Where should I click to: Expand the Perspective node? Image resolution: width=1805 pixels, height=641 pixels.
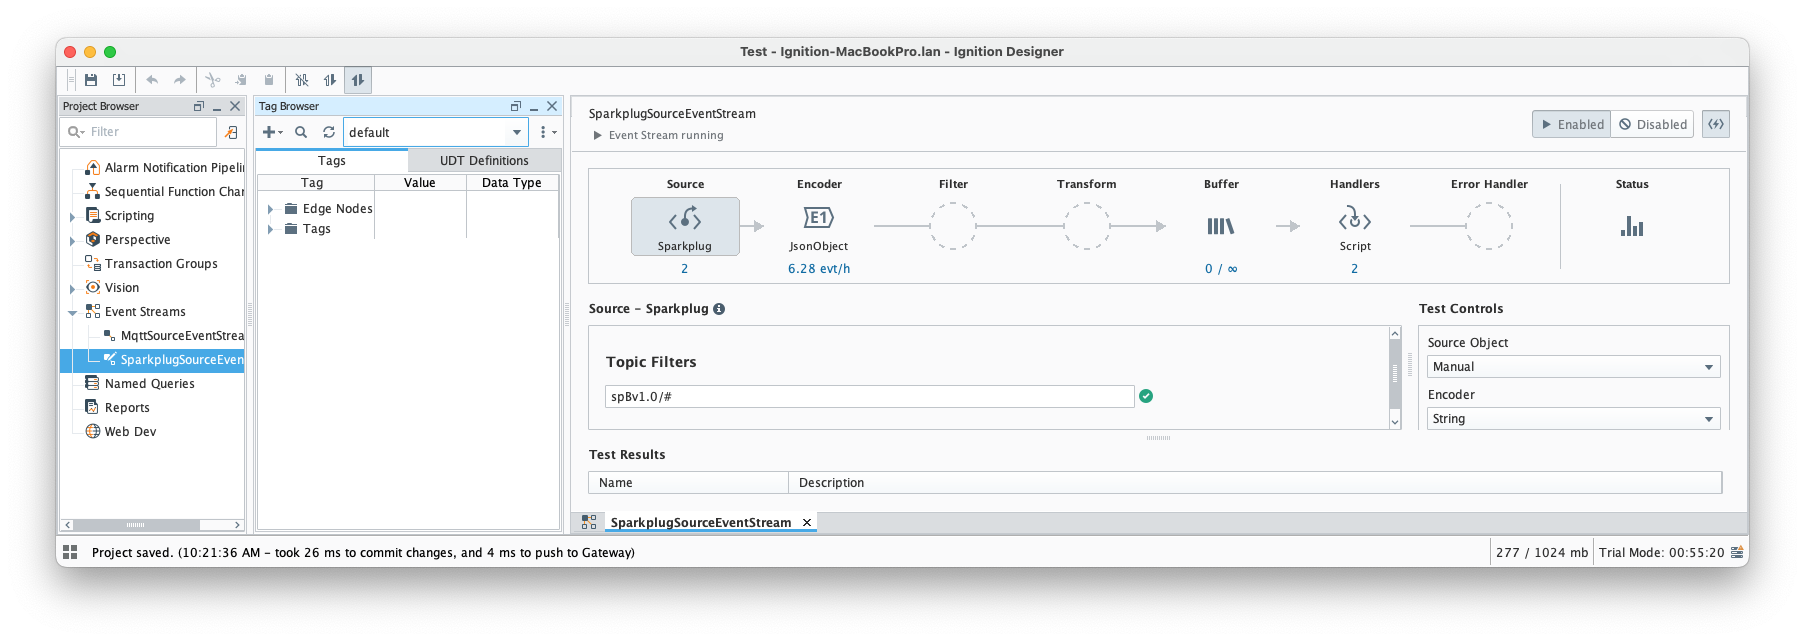pos(72,240)
